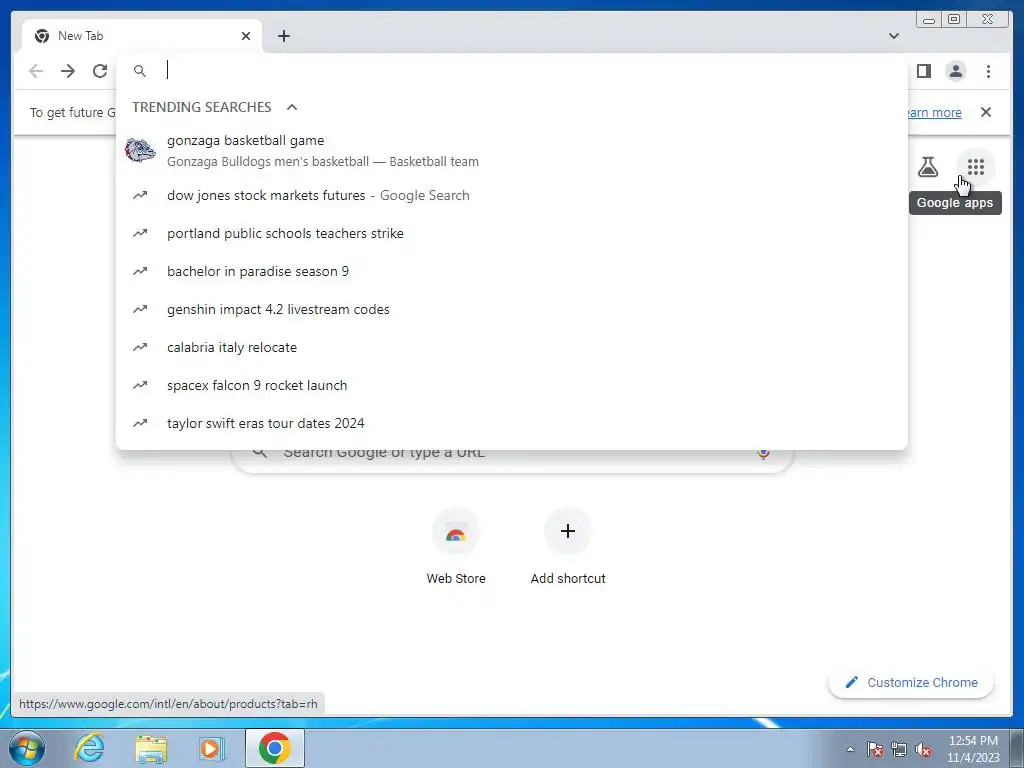The height and width of the screenshot is (768, 1024).
Task: Click the taskbar clock showing 12:54 PM
Action: (973, 749)
